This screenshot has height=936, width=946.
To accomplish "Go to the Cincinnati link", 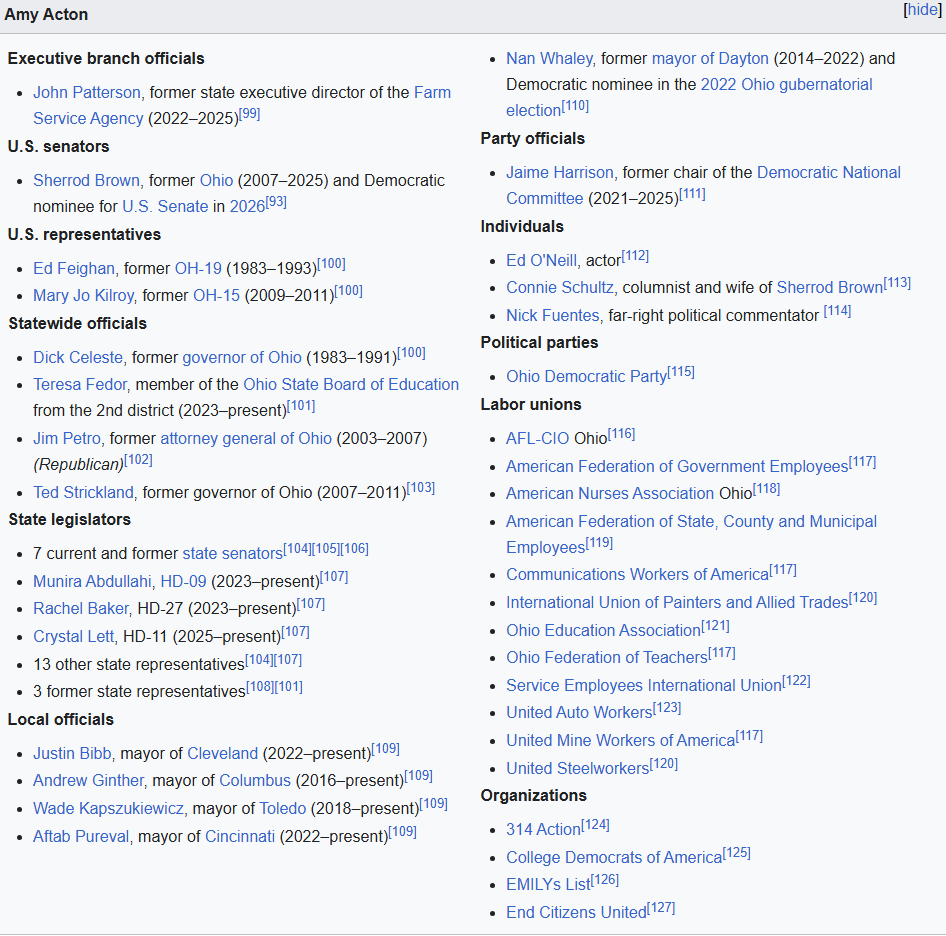I will pos(240,836).
